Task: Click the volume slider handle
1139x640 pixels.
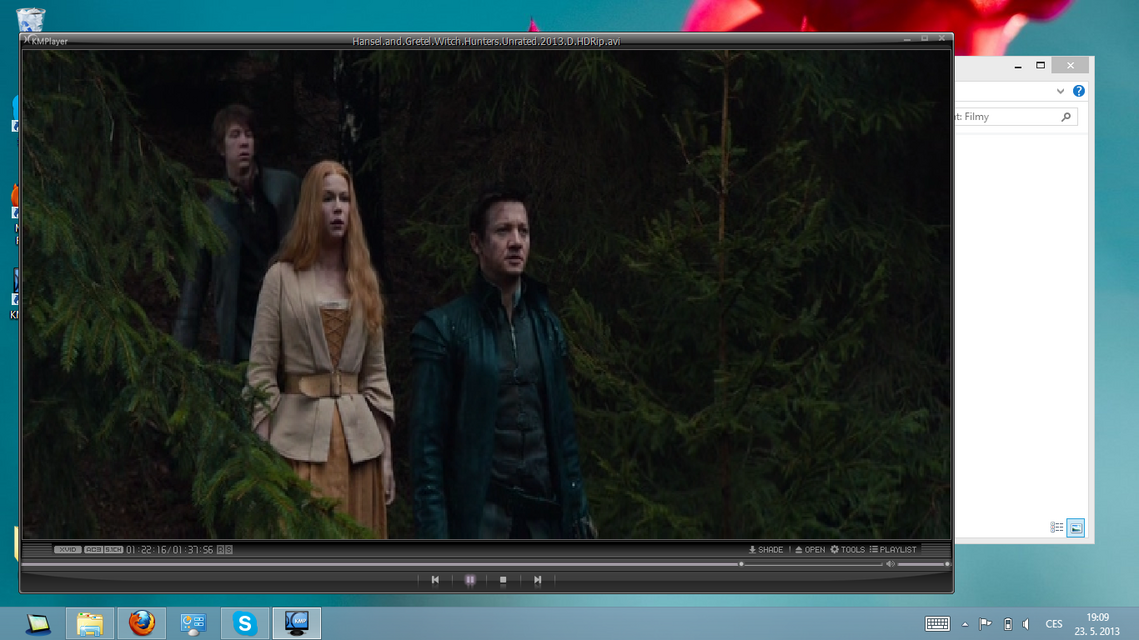Action: (x=946, y=564)
